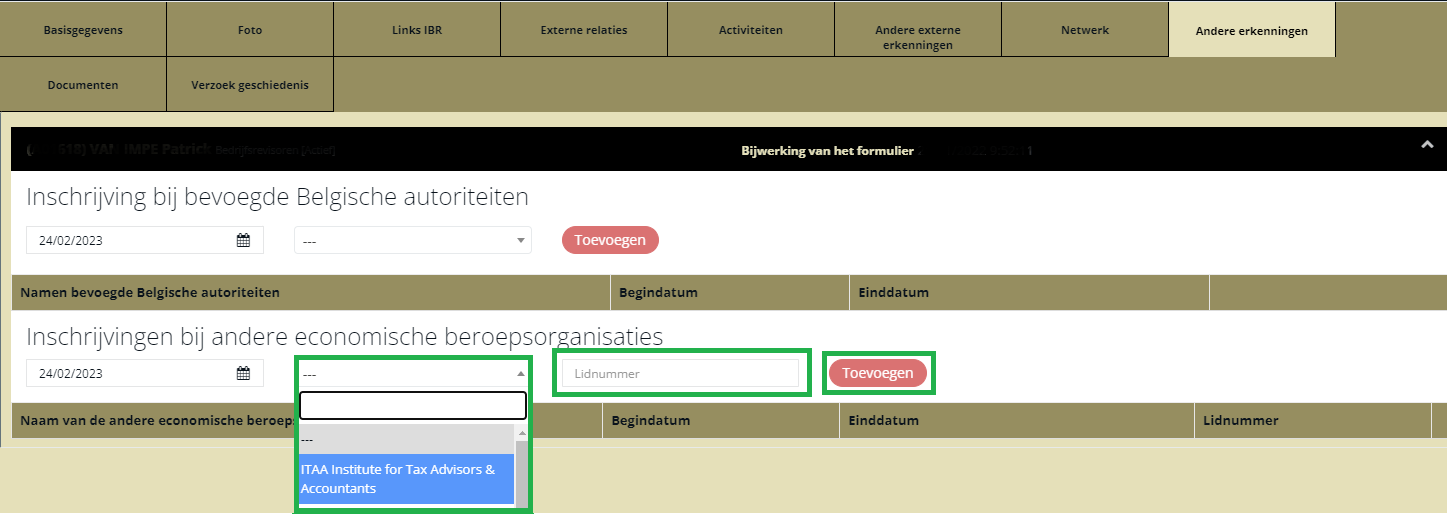Open calendar picker for Belgische autoriteiten date

(243, 240)
